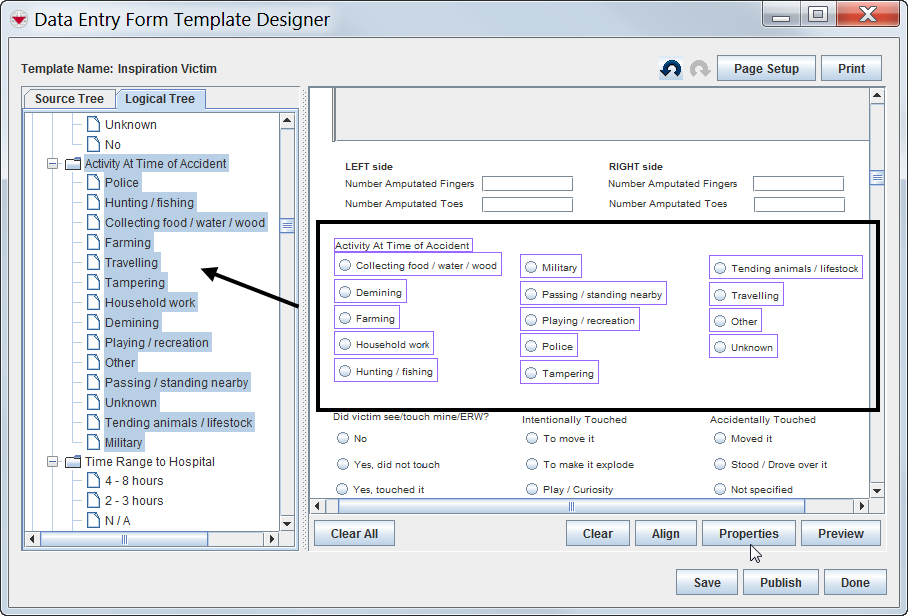Switch to the Source Tree tab

[x=69, y=99]
